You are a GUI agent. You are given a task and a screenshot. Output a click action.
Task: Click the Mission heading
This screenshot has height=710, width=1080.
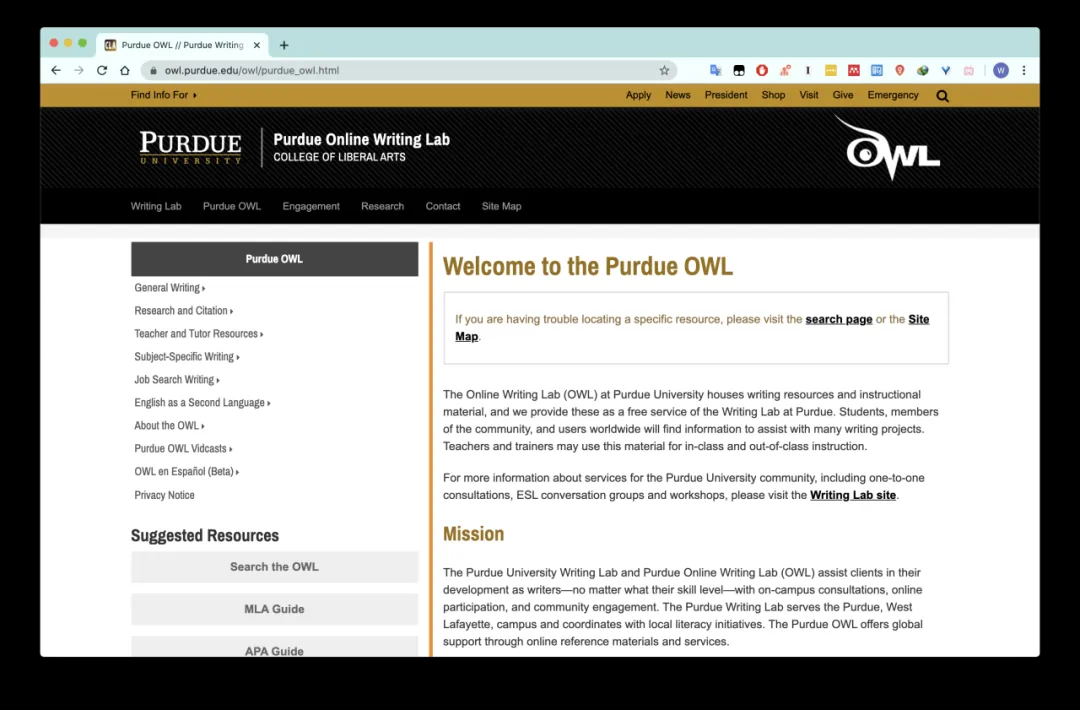click(473, 534)
